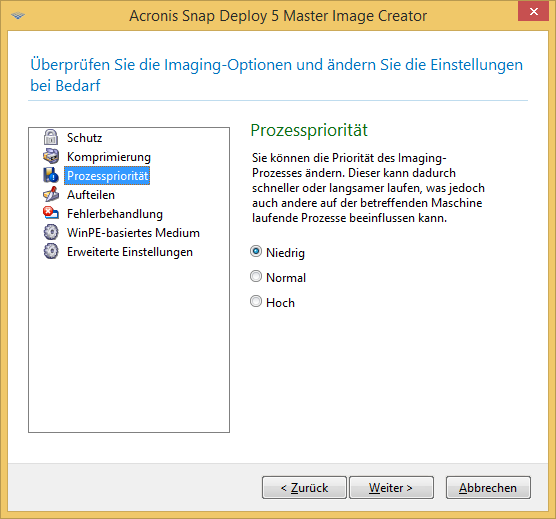Click the Schutz padlock icon

tap(51, 137)
